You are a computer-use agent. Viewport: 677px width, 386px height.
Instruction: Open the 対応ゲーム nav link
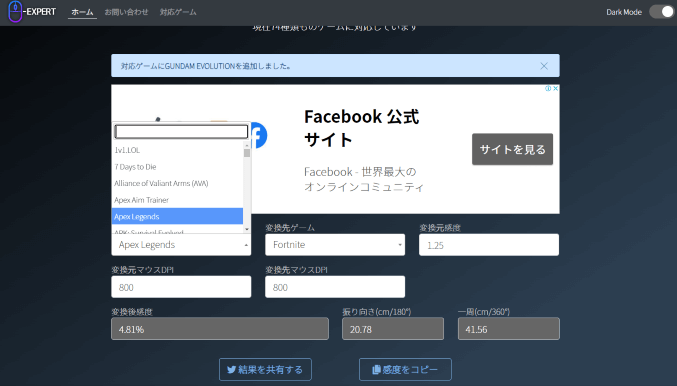(178, 12)
